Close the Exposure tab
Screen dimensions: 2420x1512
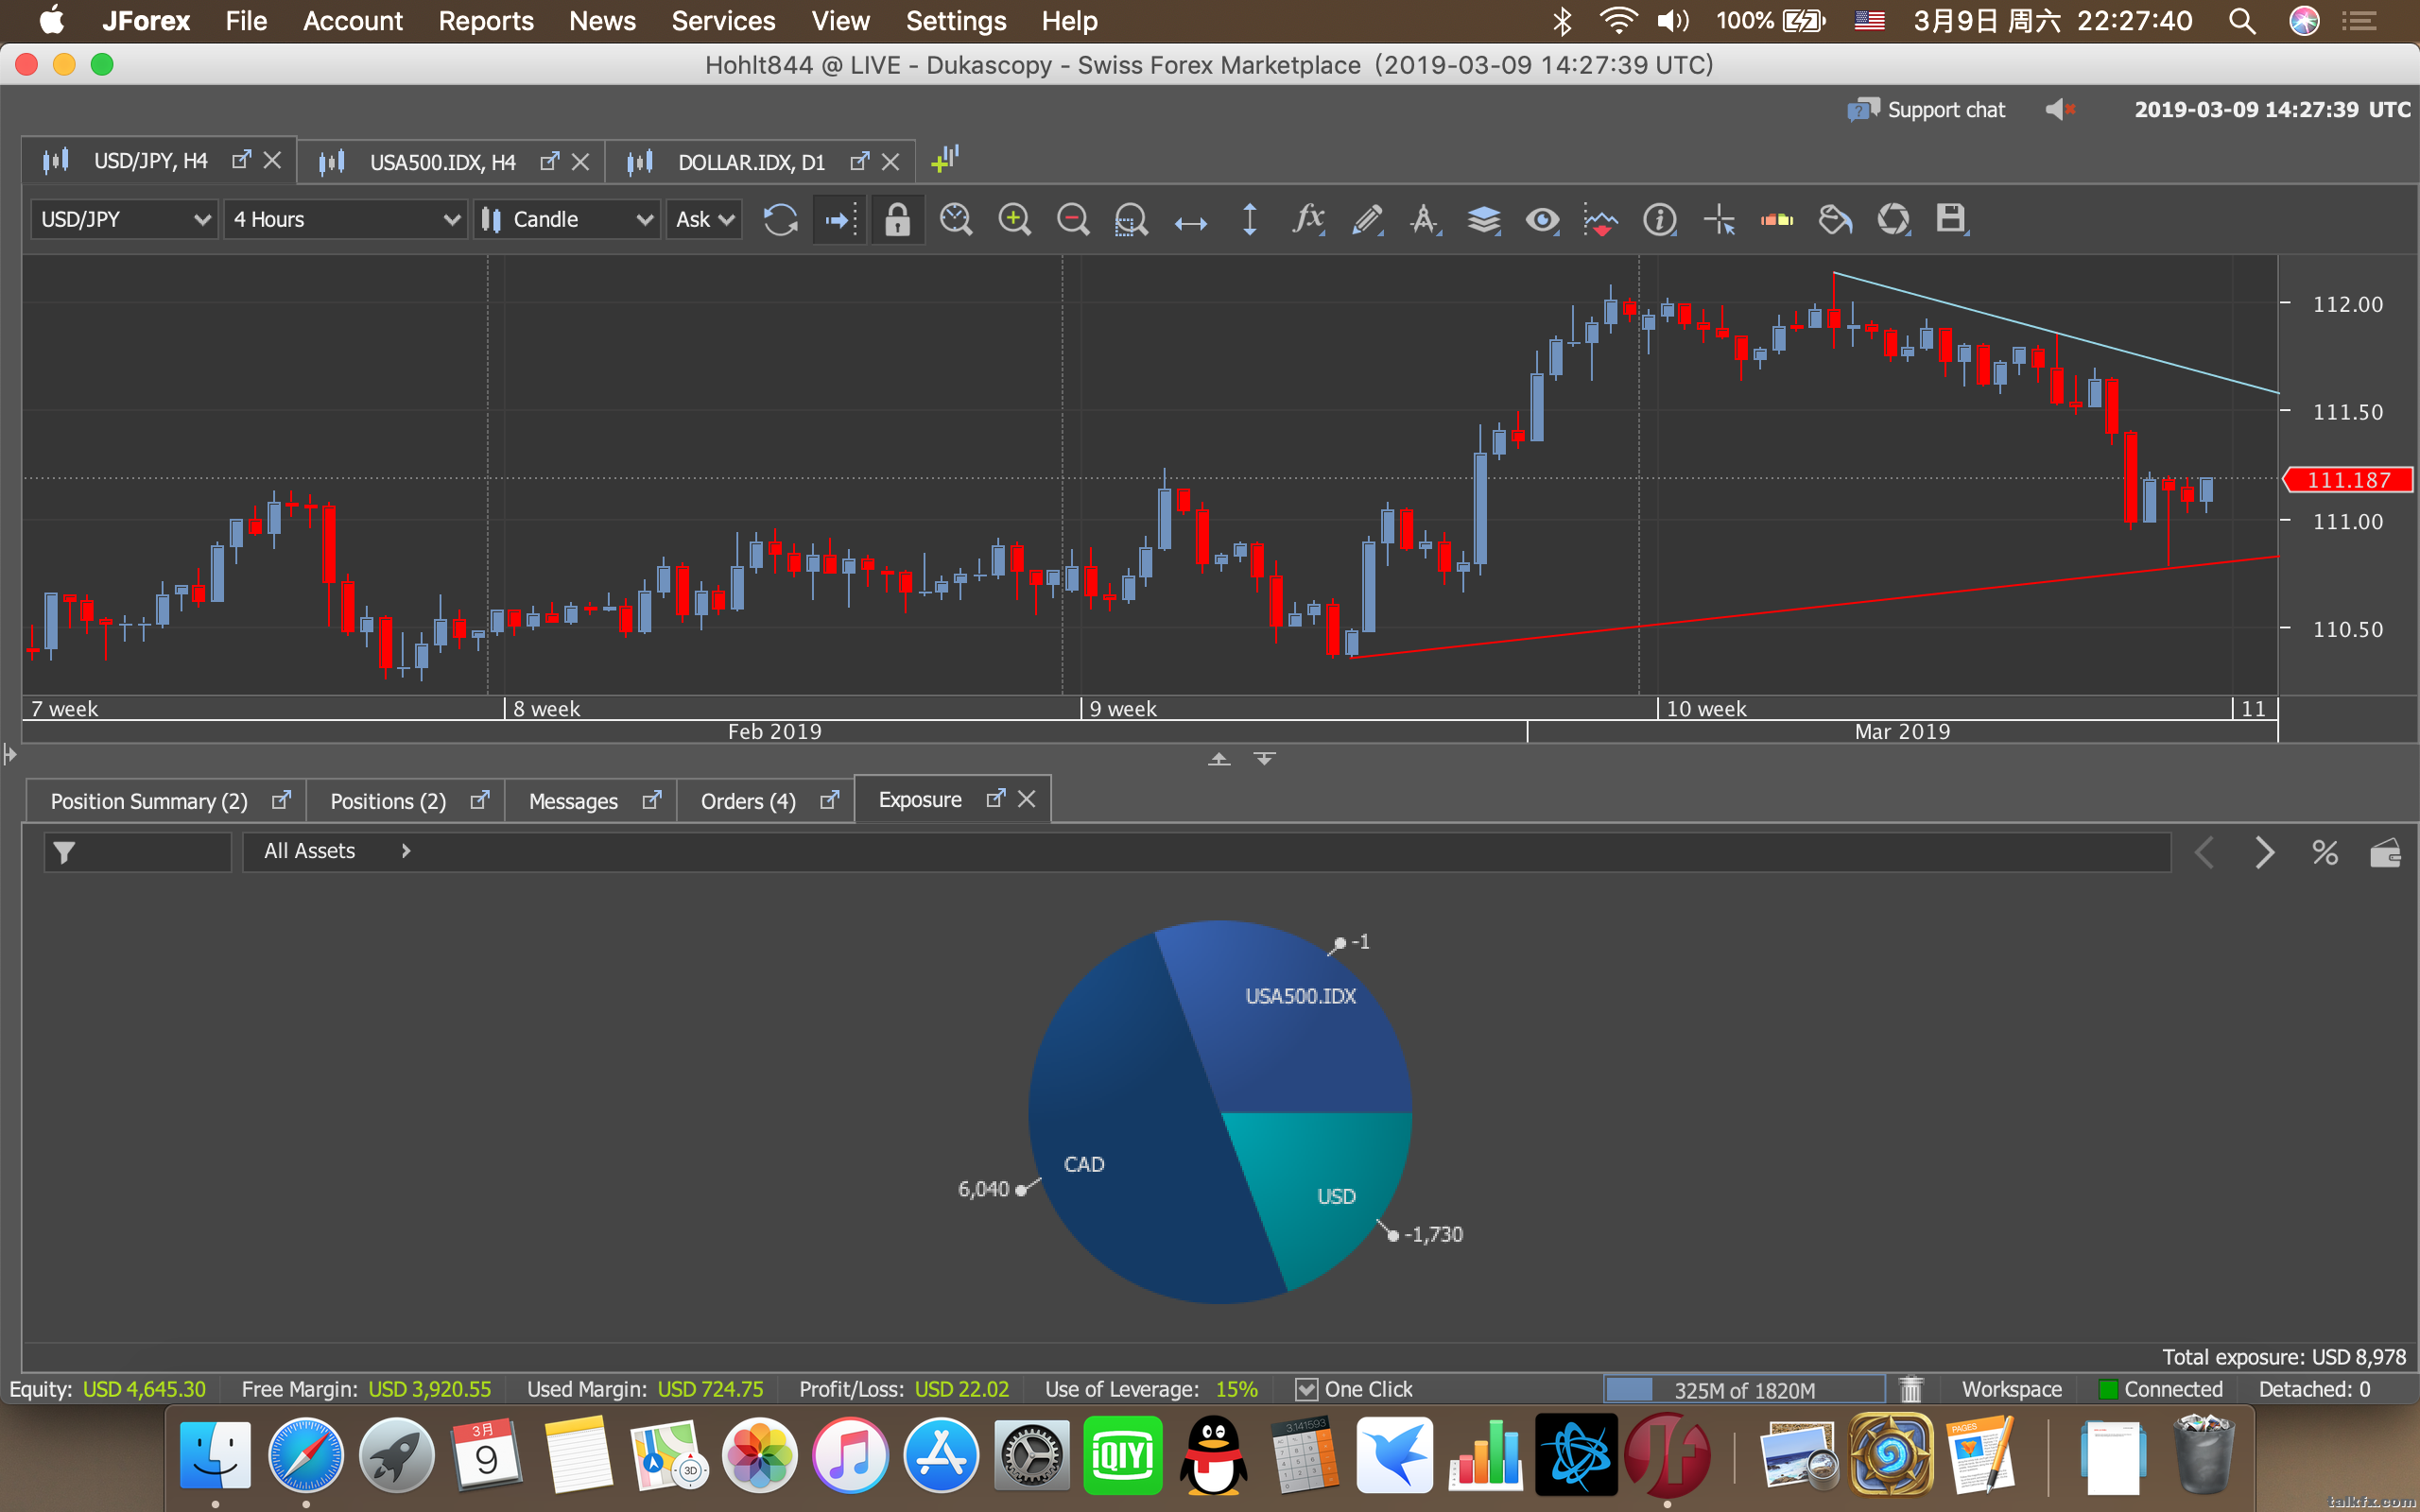point(1026,799)
